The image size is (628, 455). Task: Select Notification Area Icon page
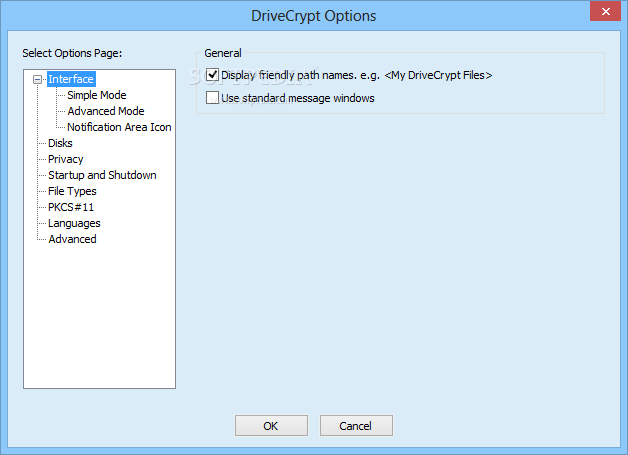pyautogui.click(x=119, y=127)
